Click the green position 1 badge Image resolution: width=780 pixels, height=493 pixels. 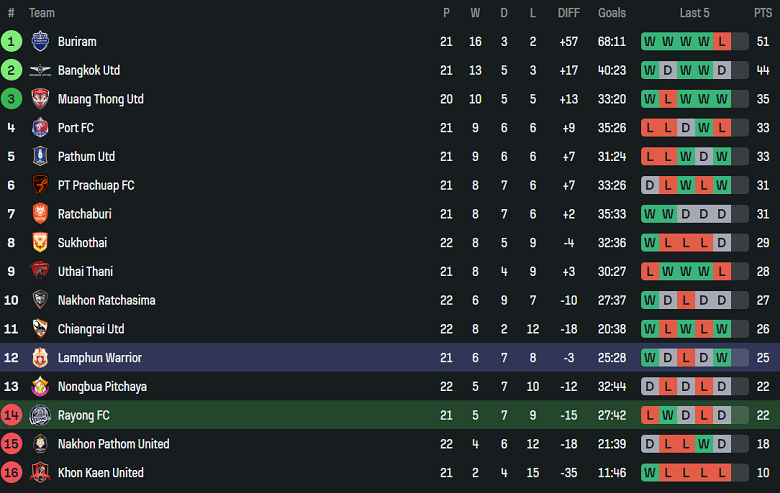point(11,42)
